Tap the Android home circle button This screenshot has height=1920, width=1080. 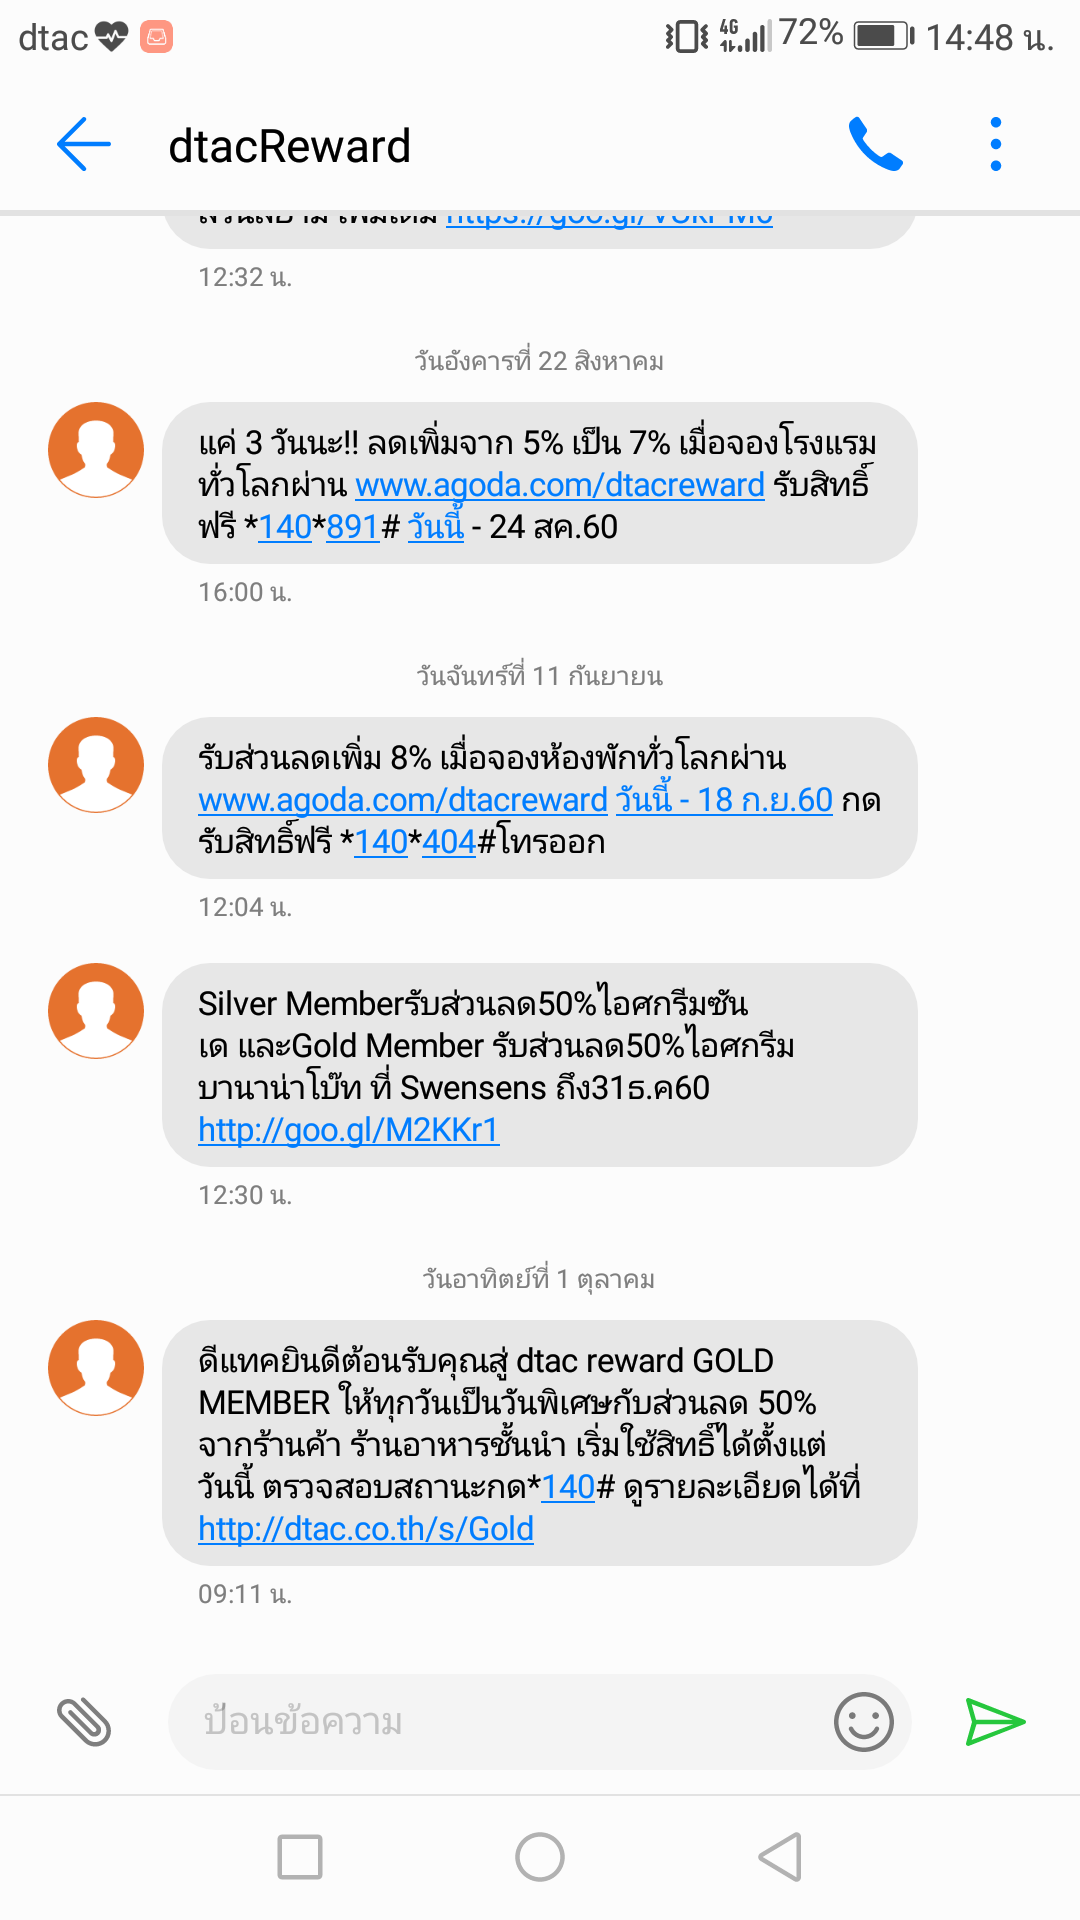pyautogui.click(x=540, y=1857)
